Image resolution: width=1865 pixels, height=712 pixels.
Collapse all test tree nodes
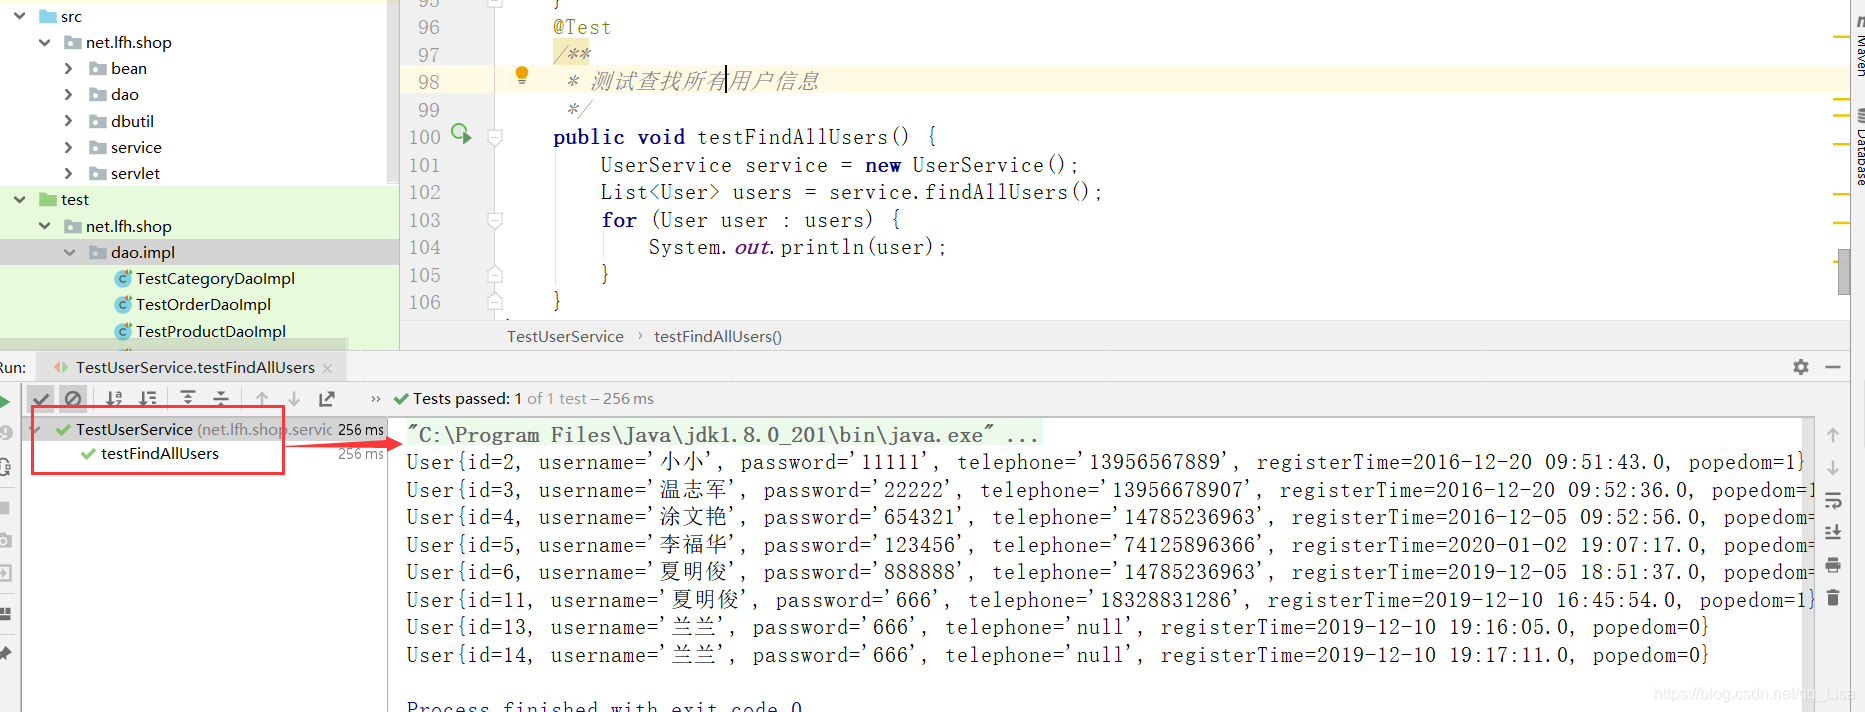point(221,398)
